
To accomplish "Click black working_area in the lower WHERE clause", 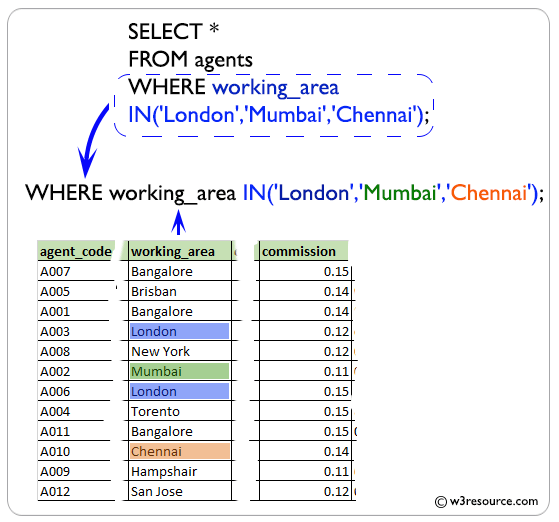I will (173, 194).
